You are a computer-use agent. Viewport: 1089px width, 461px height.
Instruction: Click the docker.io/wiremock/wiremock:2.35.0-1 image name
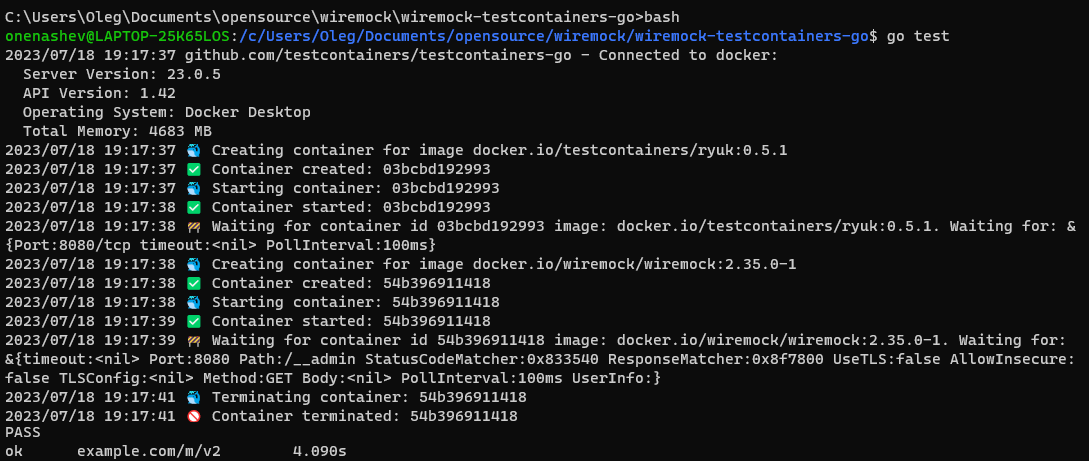pyautogui.click(x=635, y=265)
